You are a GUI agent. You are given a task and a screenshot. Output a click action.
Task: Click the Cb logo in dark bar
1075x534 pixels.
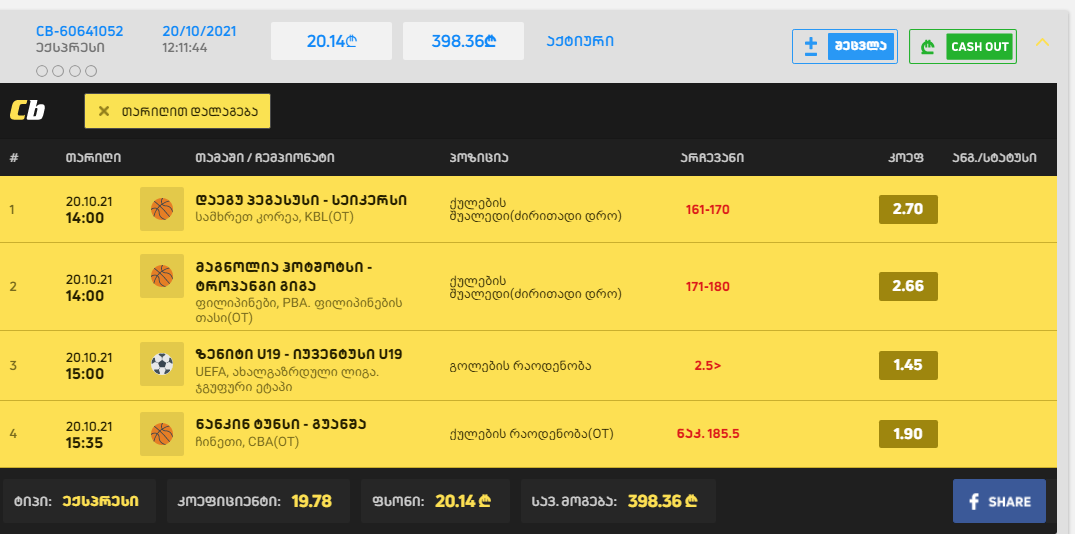click(27, 111)
